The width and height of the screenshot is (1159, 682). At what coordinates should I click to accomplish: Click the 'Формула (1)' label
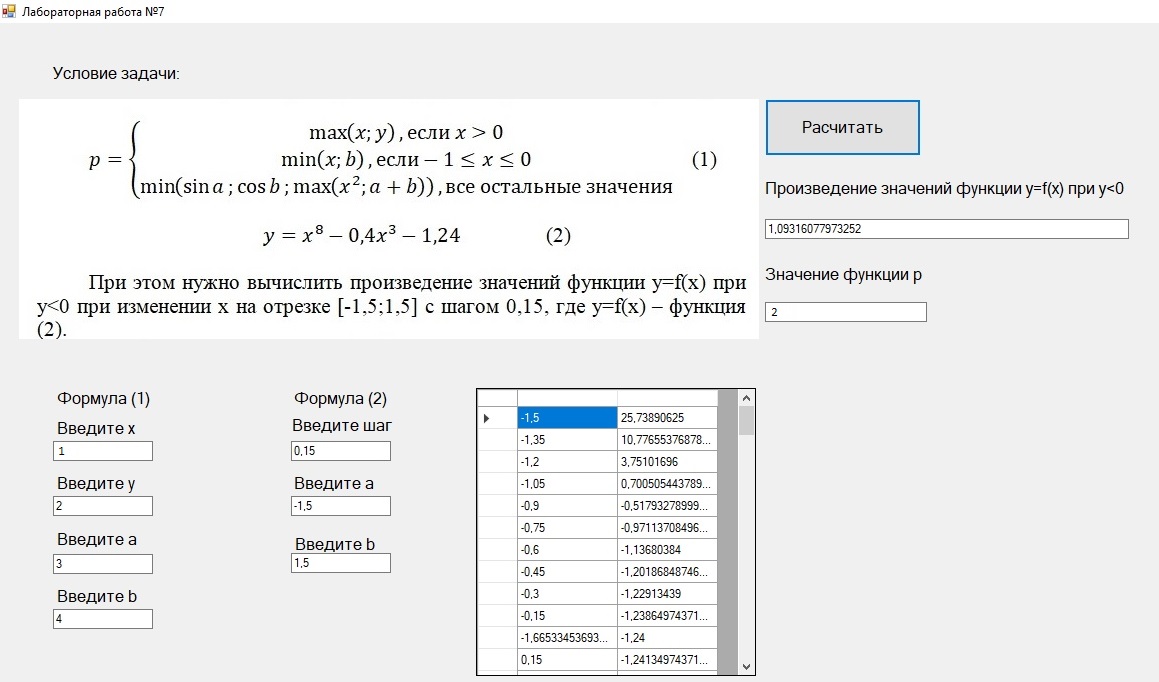coord(103,399)
